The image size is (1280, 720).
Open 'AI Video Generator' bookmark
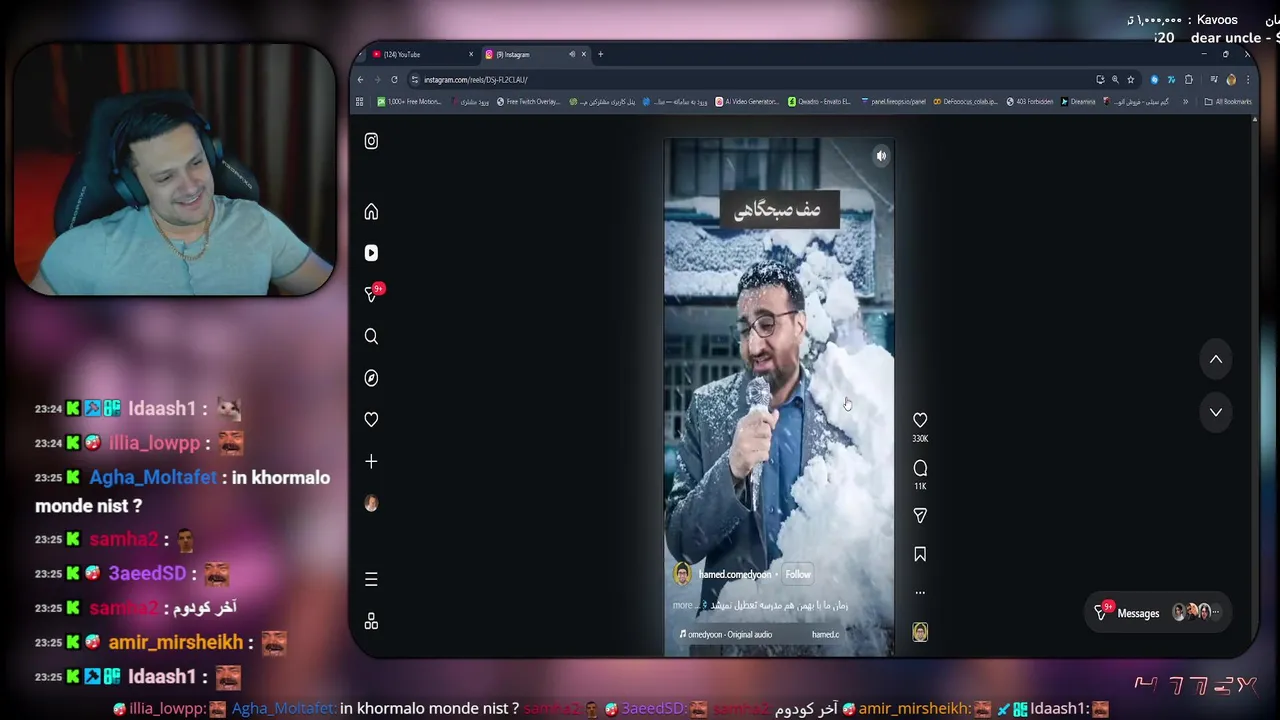[x=748, y=102]
